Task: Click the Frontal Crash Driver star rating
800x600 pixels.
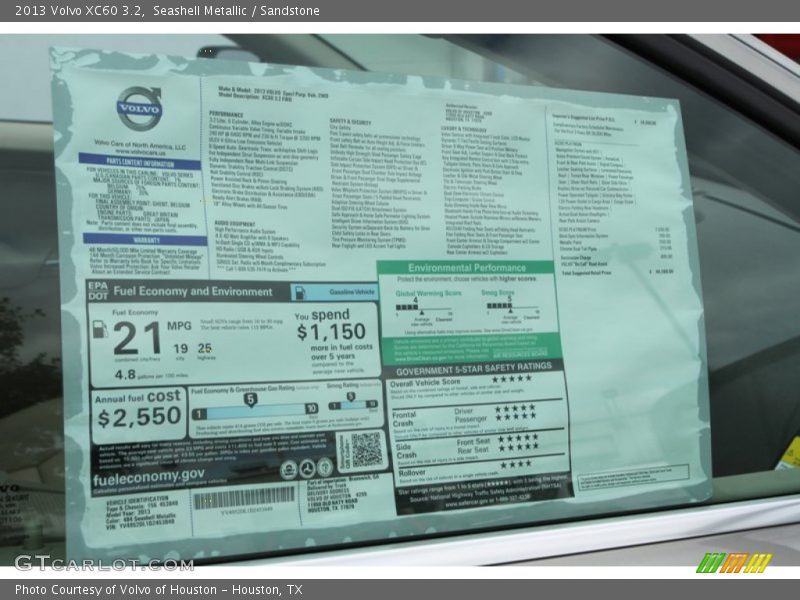Action: (x=515, y=408)
